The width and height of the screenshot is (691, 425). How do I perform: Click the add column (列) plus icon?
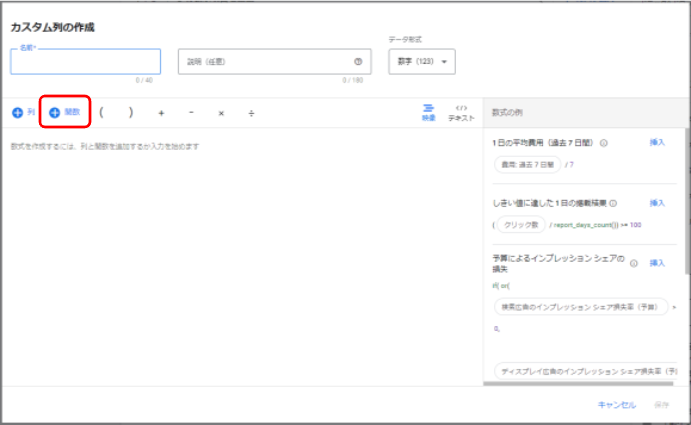pos(17,113)
